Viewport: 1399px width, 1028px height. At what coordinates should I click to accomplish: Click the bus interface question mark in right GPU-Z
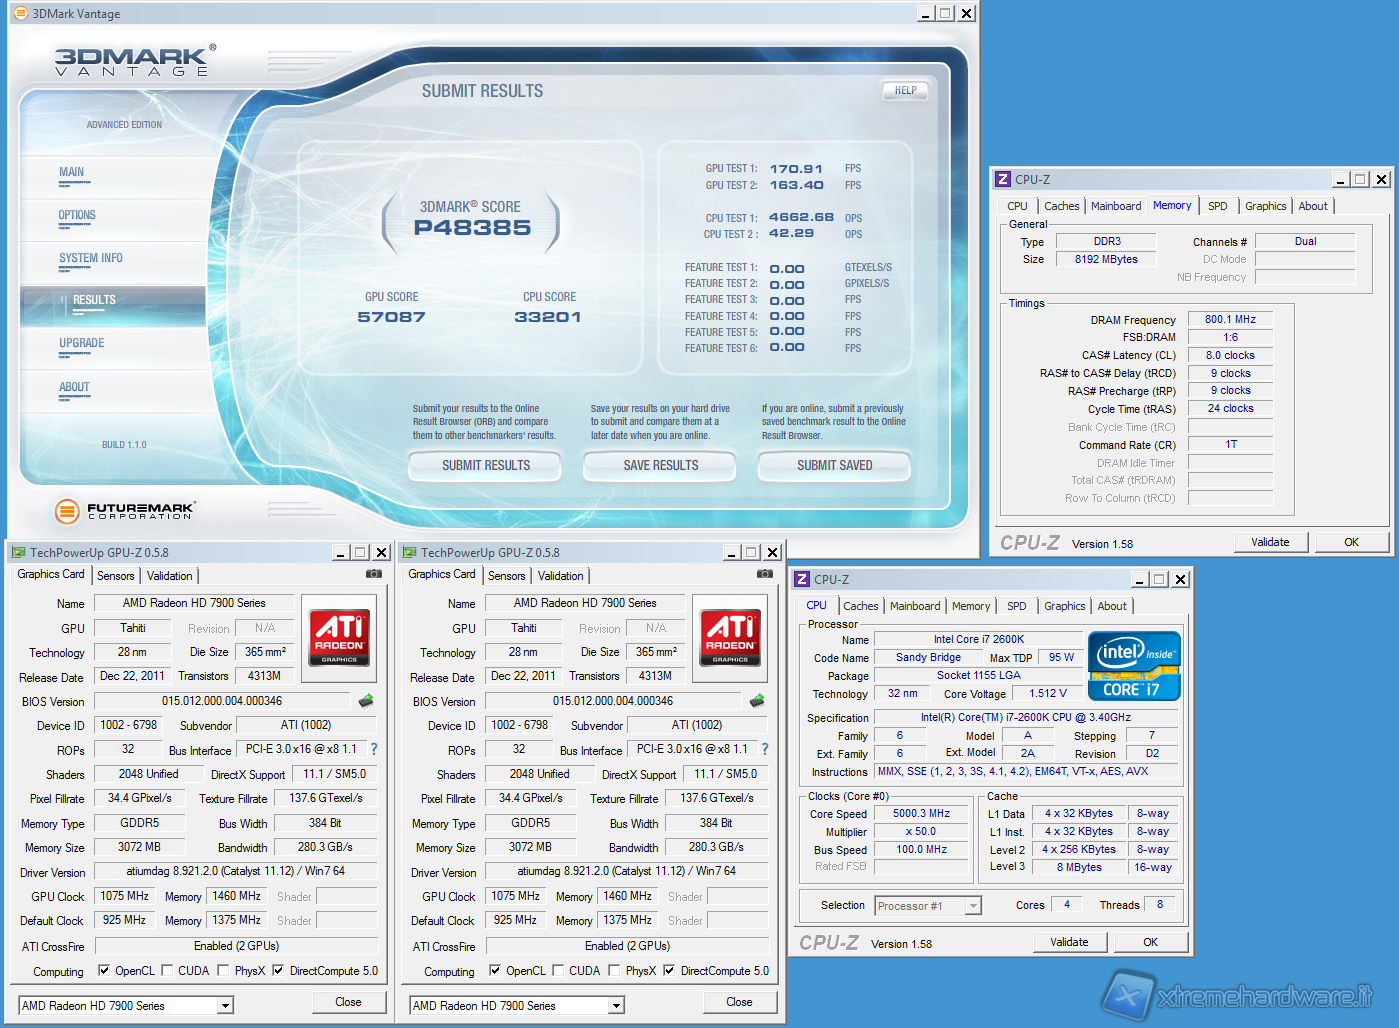[x=765, y=749]
